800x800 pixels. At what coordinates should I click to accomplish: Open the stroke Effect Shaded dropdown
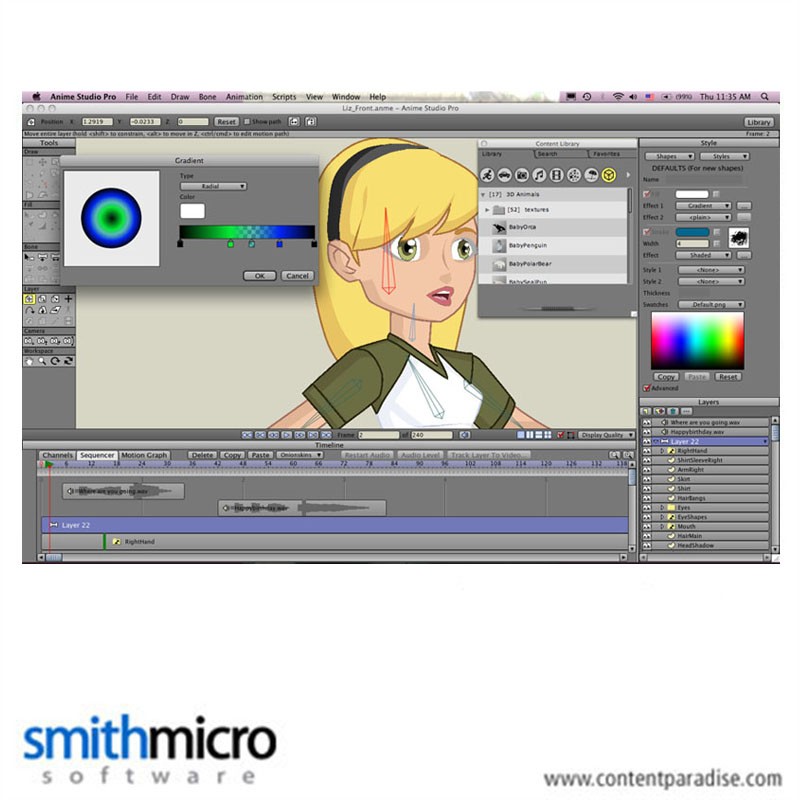pos(704,255)
